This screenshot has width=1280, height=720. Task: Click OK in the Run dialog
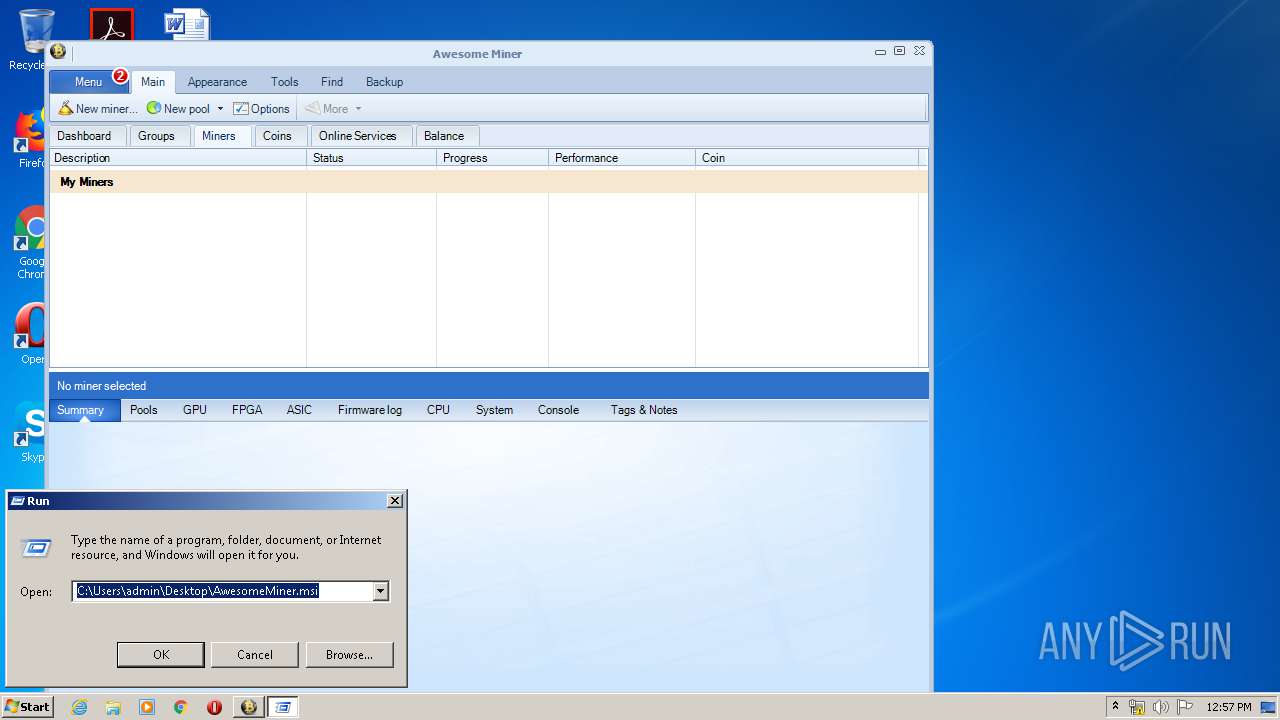pos(161,655)
